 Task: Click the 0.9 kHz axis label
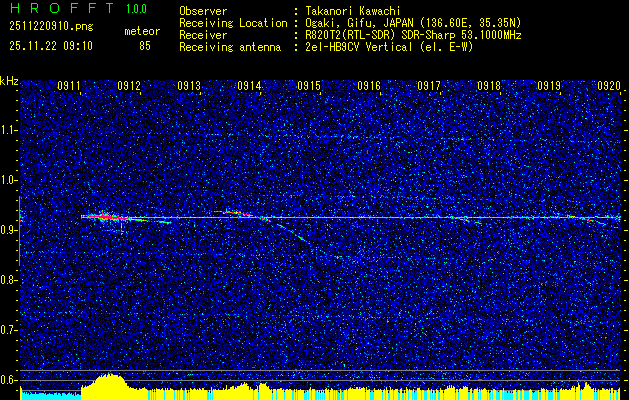[8, 230]
